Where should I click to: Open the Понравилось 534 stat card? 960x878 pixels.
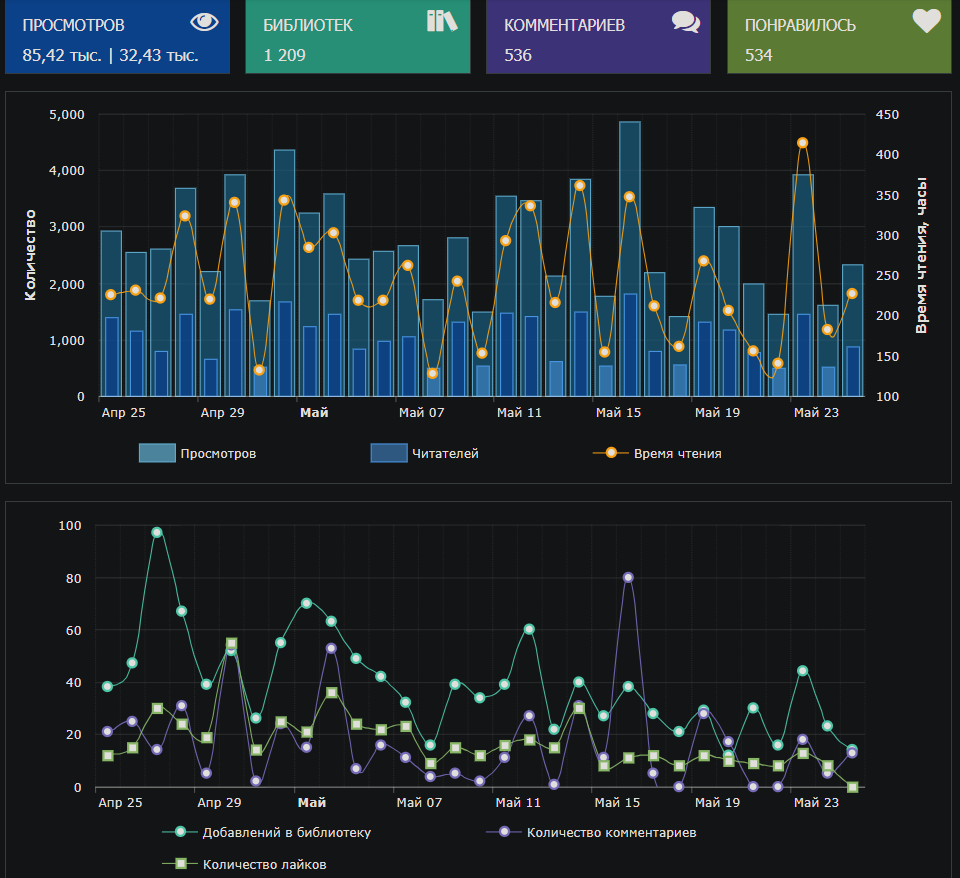coord(839,37)
